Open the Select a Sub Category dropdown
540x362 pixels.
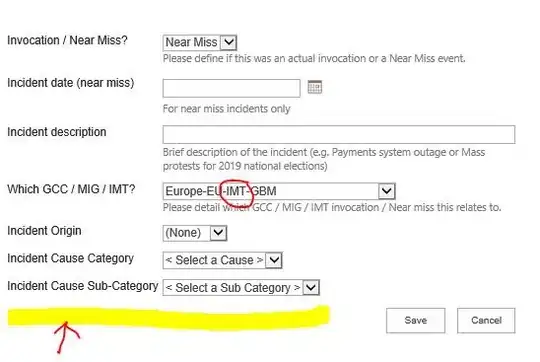(241, 288)
